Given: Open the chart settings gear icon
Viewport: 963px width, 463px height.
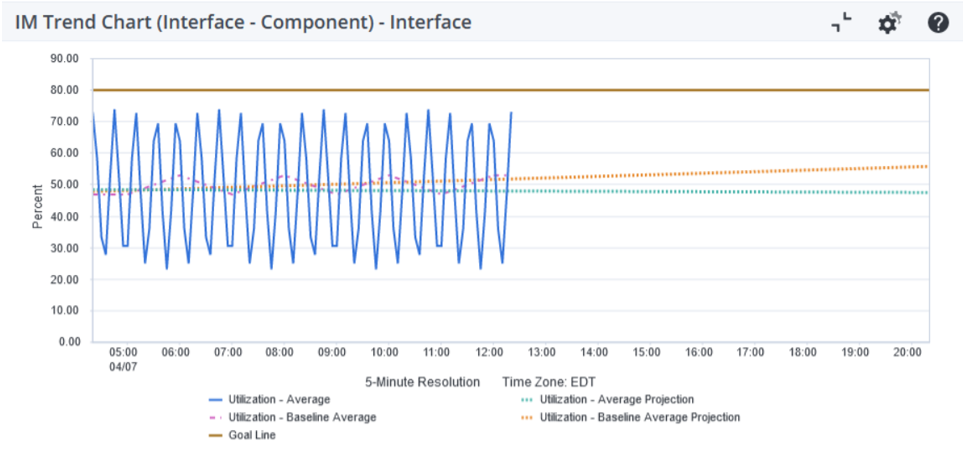Looking at the screenshot, I should click(889, 22).
